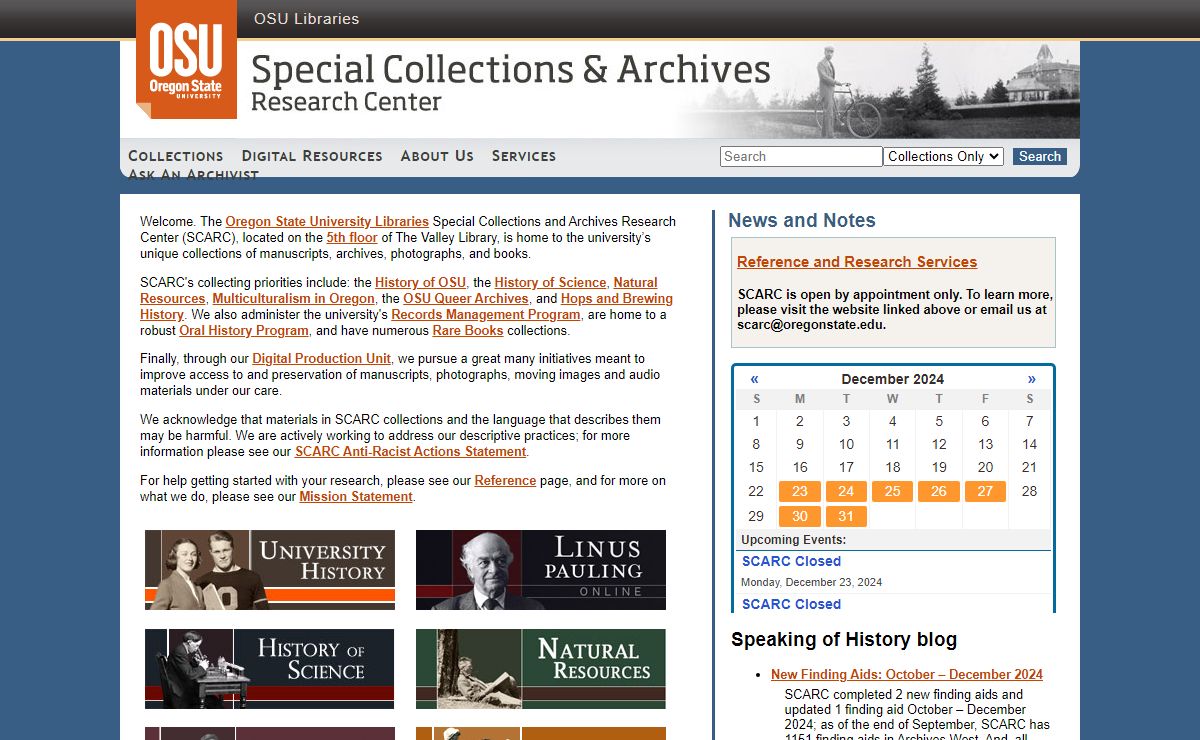The width and height of the screenshot is (1200, 740).
Task: Select December 27 in the calendar
Action: 985,491
